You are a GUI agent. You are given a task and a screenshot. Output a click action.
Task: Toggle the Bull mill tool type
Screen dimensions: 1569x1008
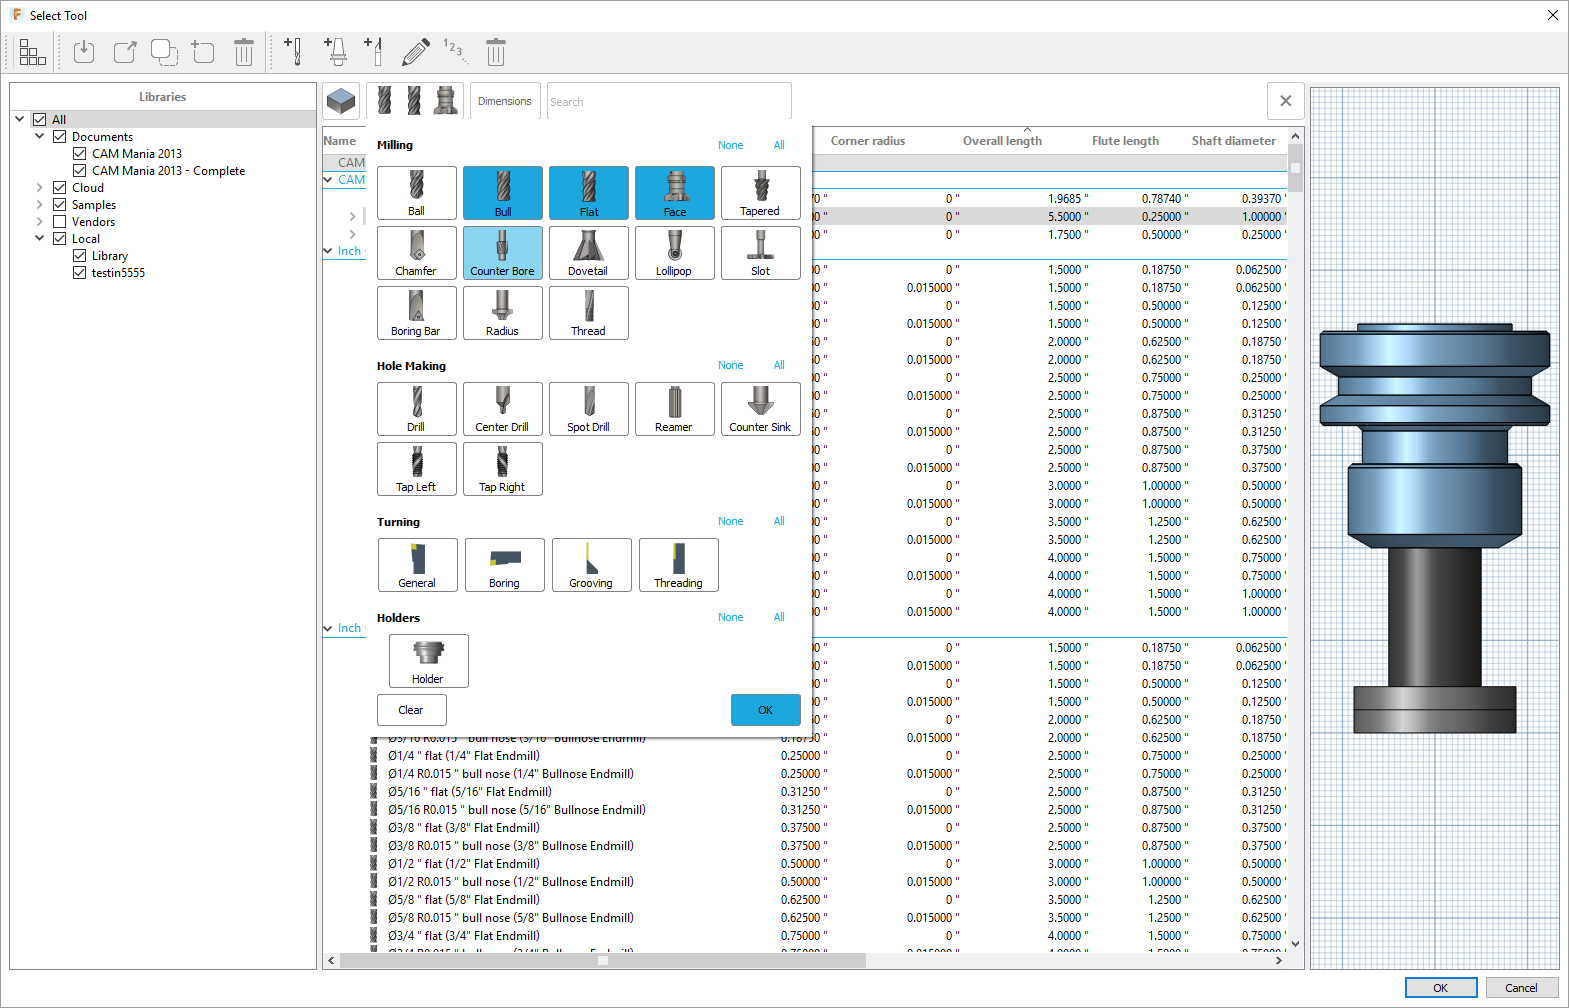click(503, 193)
